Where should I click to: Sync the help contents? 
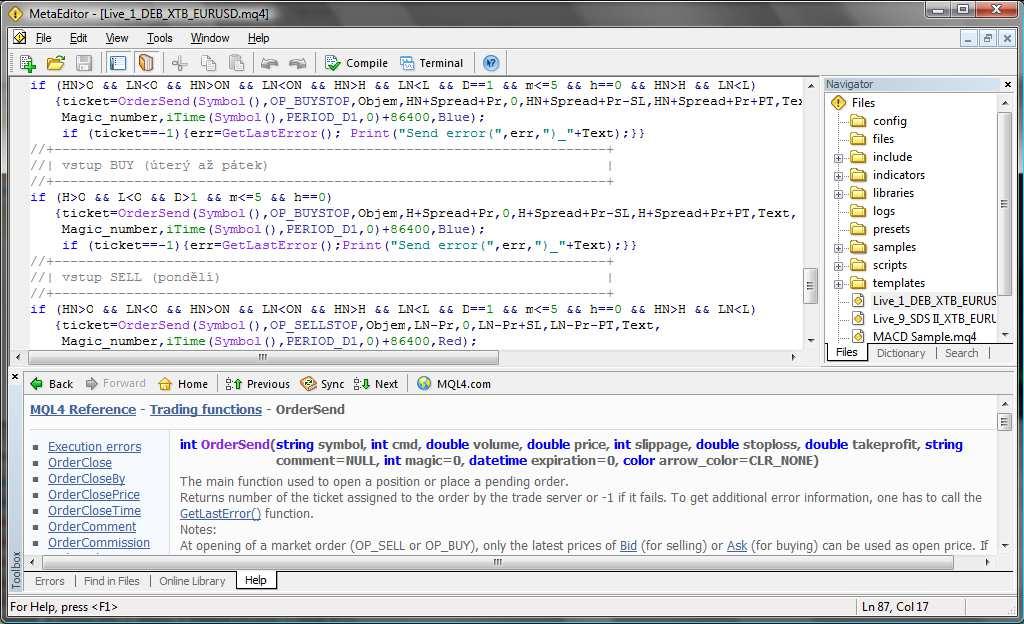[322, 384]
